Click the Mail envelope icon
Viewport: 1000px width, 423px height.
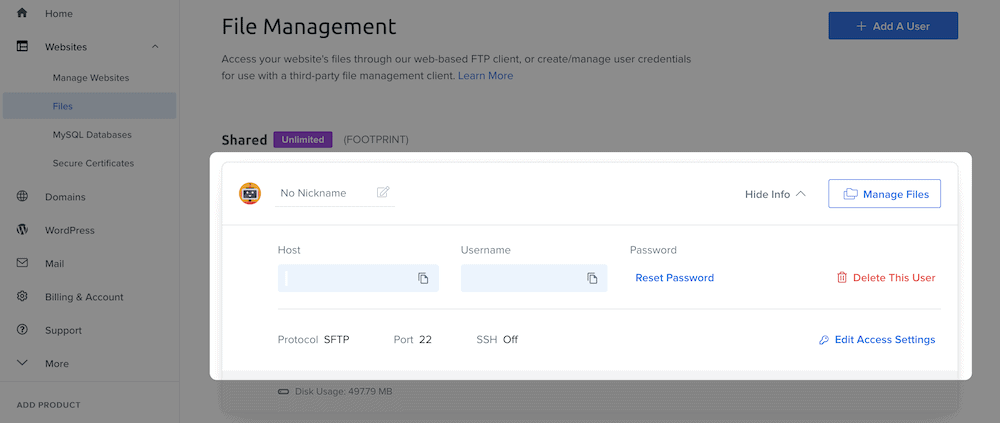coord(22,263)
